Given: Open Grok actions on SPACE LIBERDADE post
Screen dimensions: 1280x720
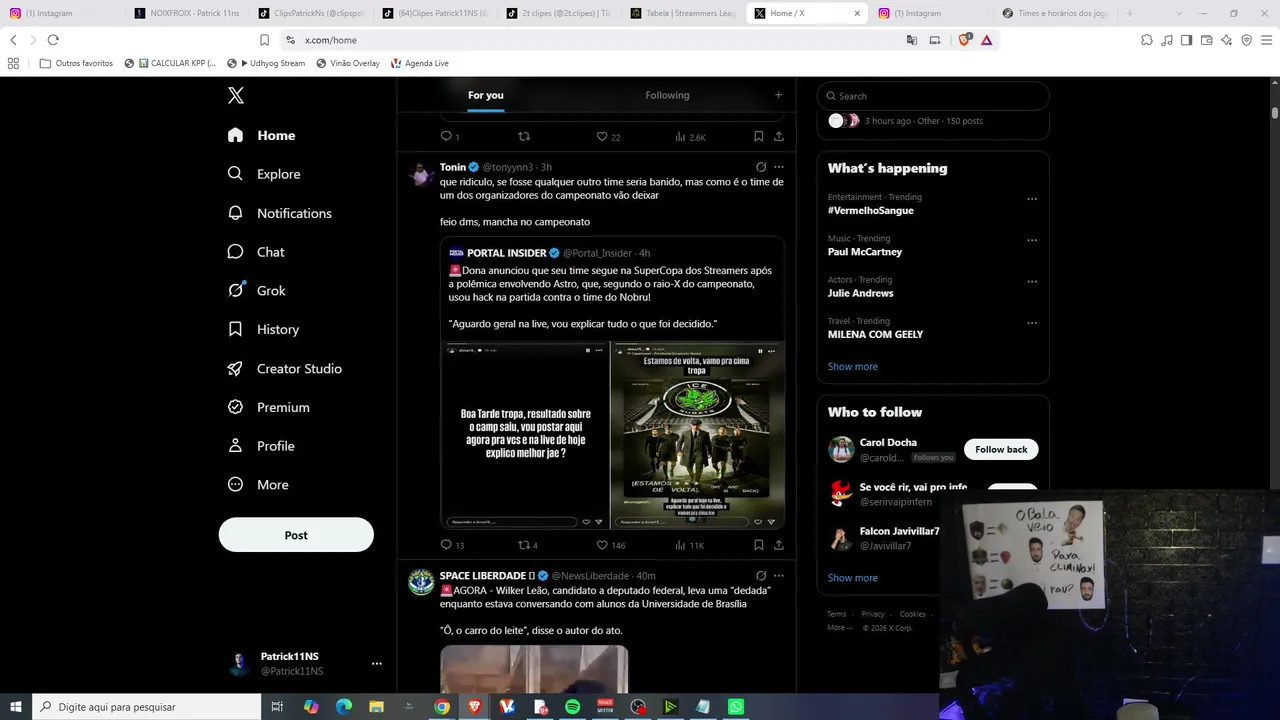Looking at the screenshot, I should click(x=761, y=576).
